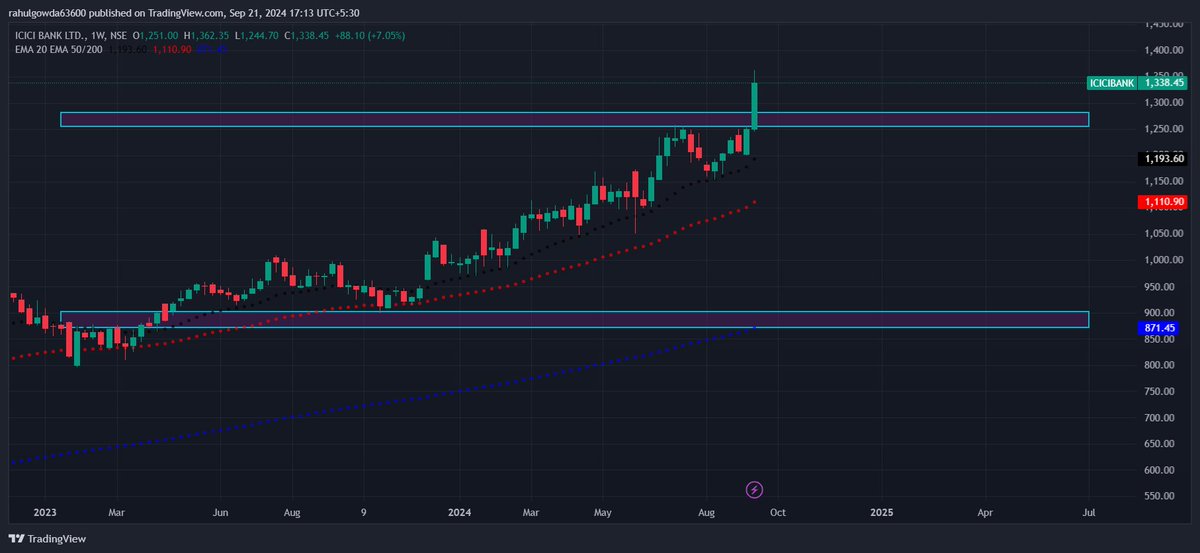Screen dimensions: 1200x553
Task: Click the TradingView logo at the bottom left
Action: point(48,538)
